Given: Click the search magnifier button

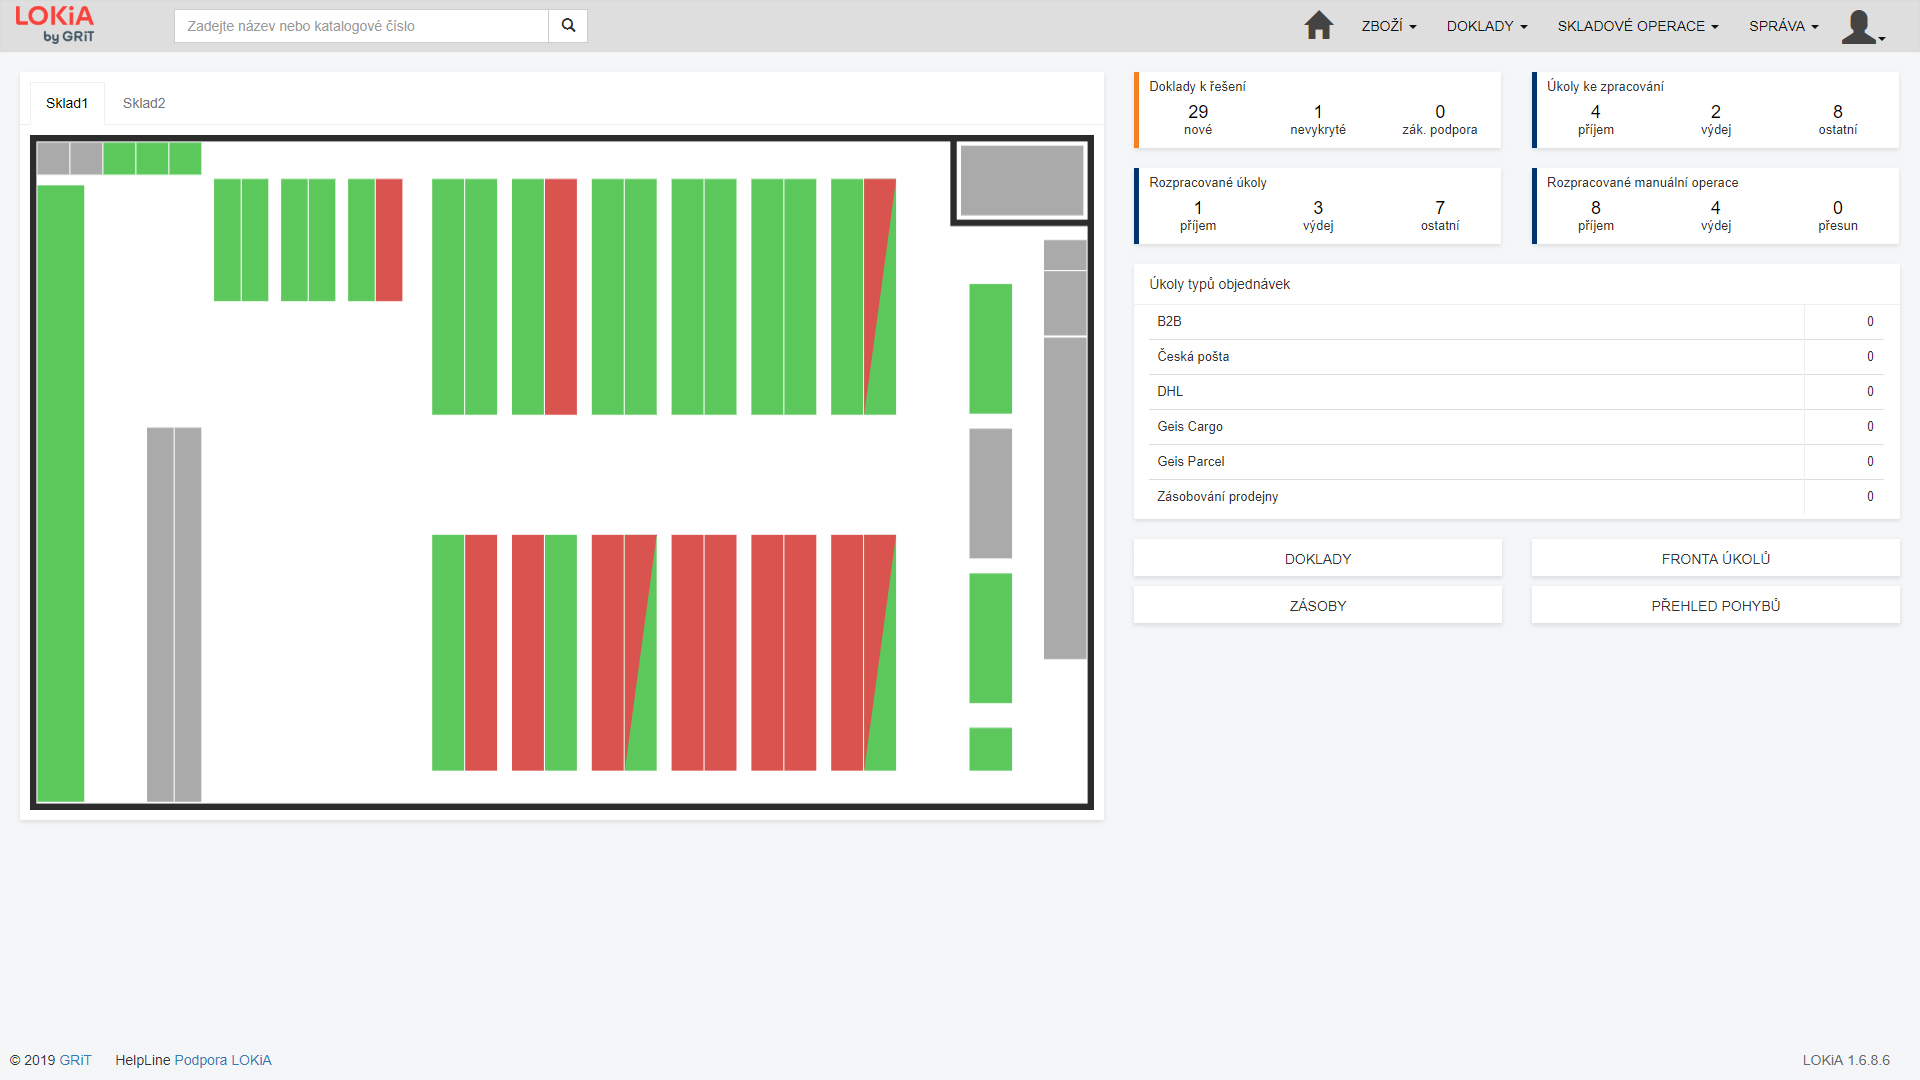Looking at the screenshot, I should 568,26.
